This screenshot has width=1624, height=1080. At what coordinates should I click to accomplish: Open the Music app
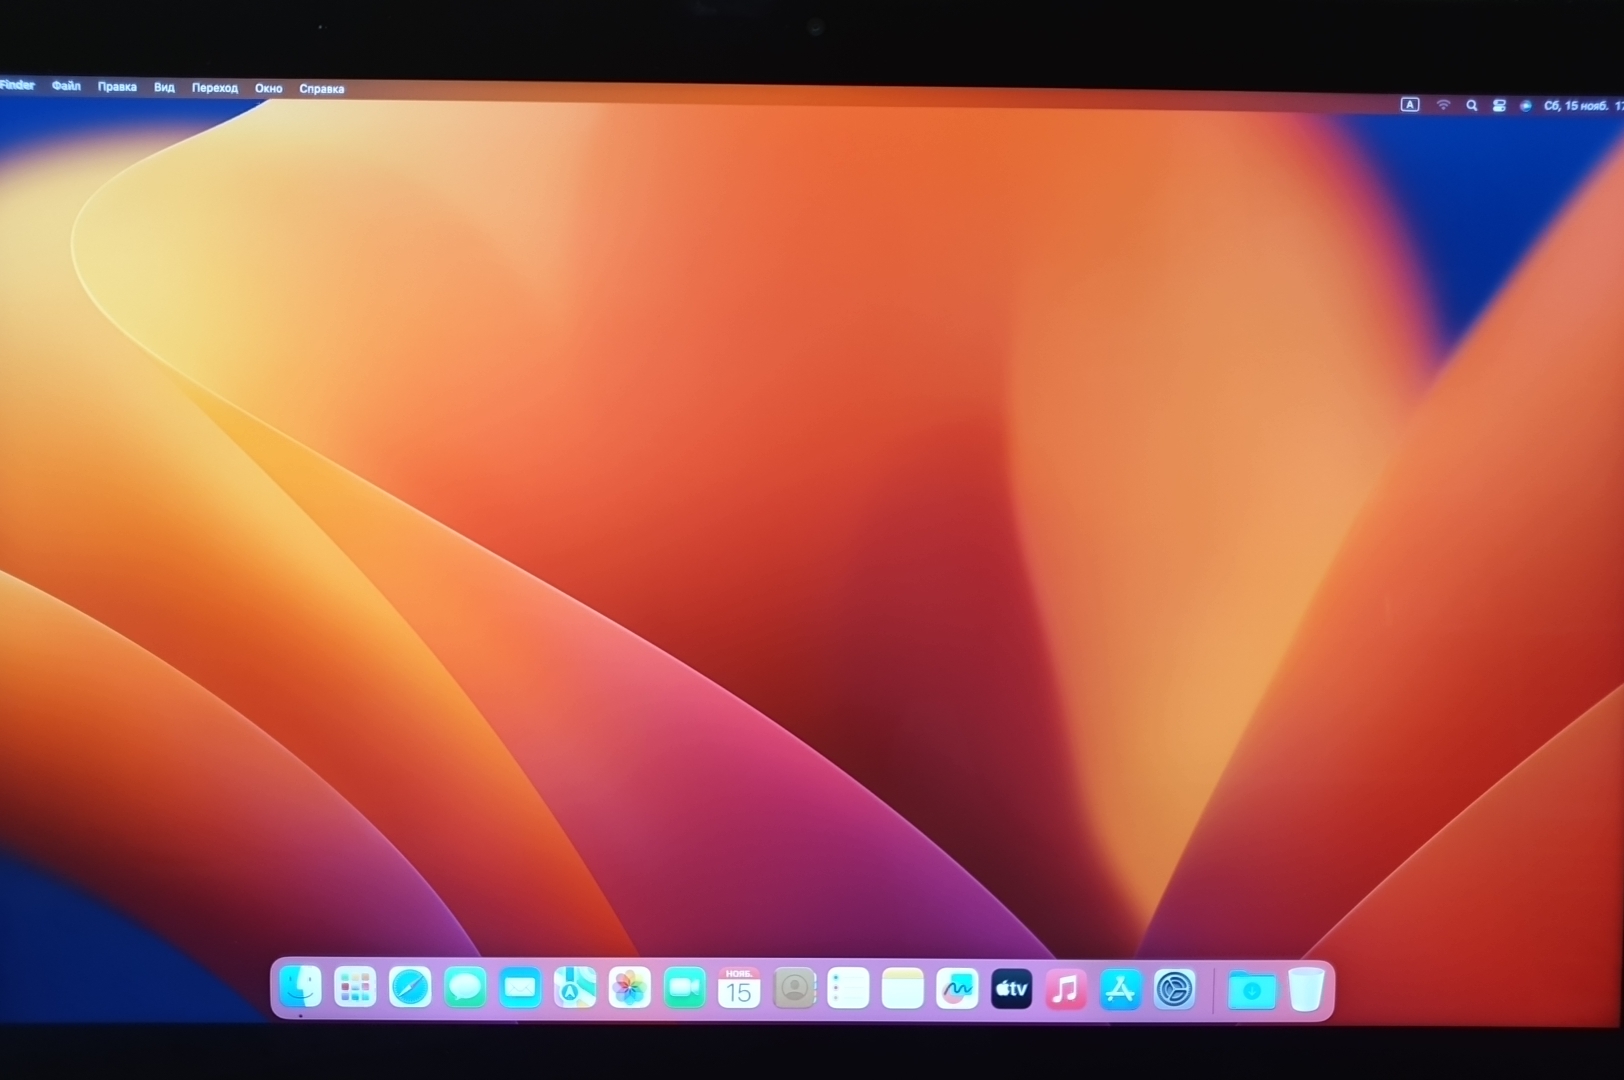coord(1066,990)
